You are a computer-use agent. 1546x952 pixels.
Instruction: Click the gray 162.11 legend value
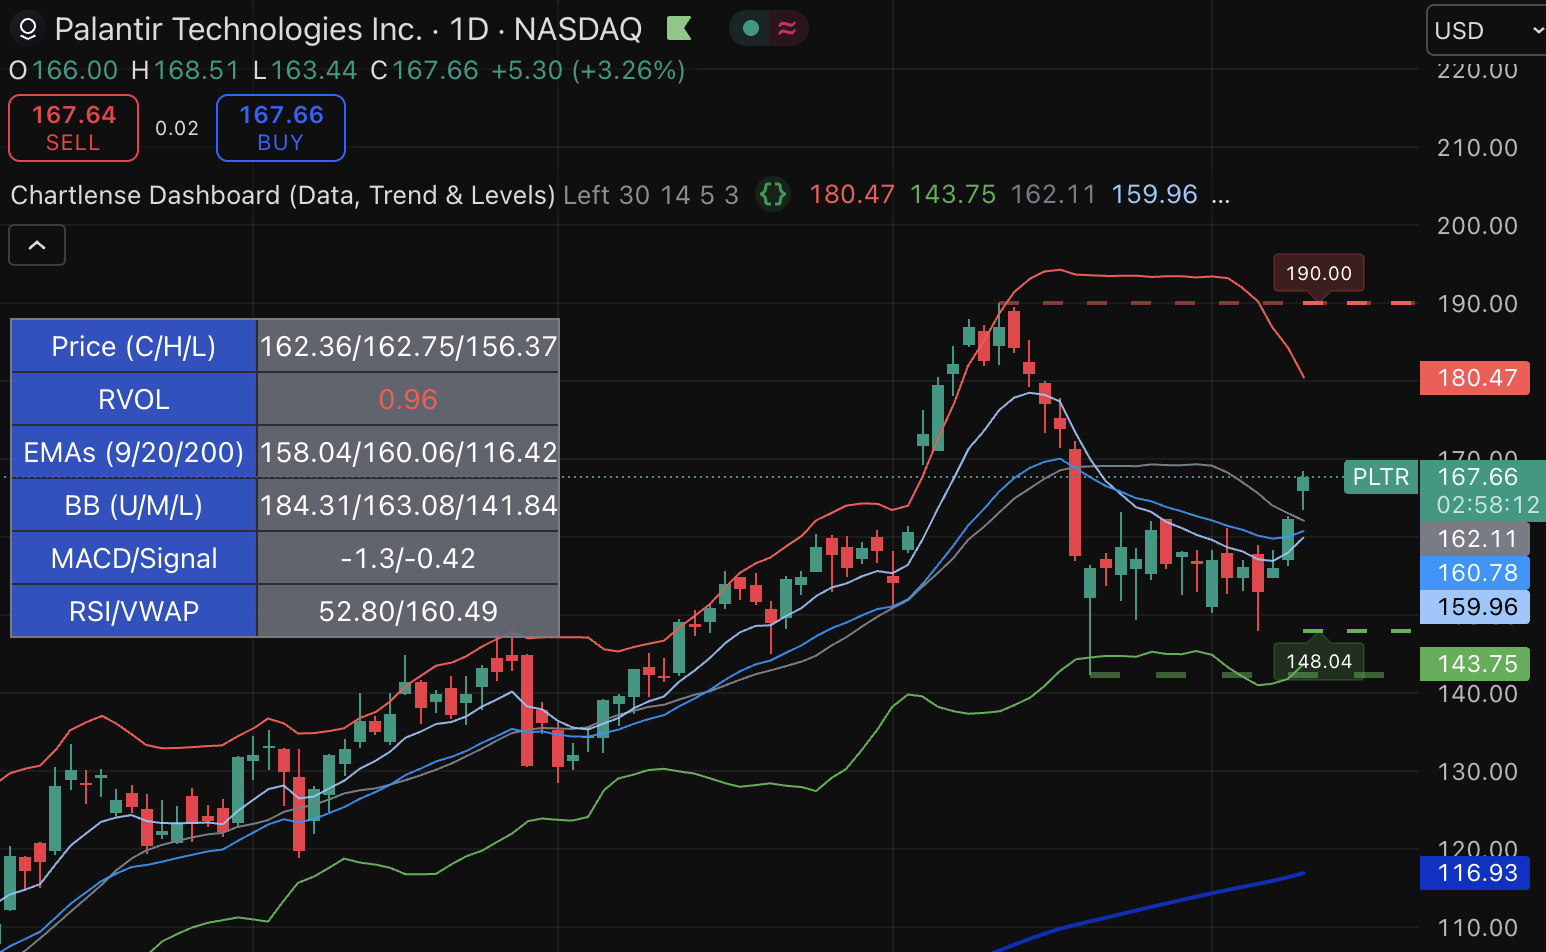click(x=1053, y=195)
